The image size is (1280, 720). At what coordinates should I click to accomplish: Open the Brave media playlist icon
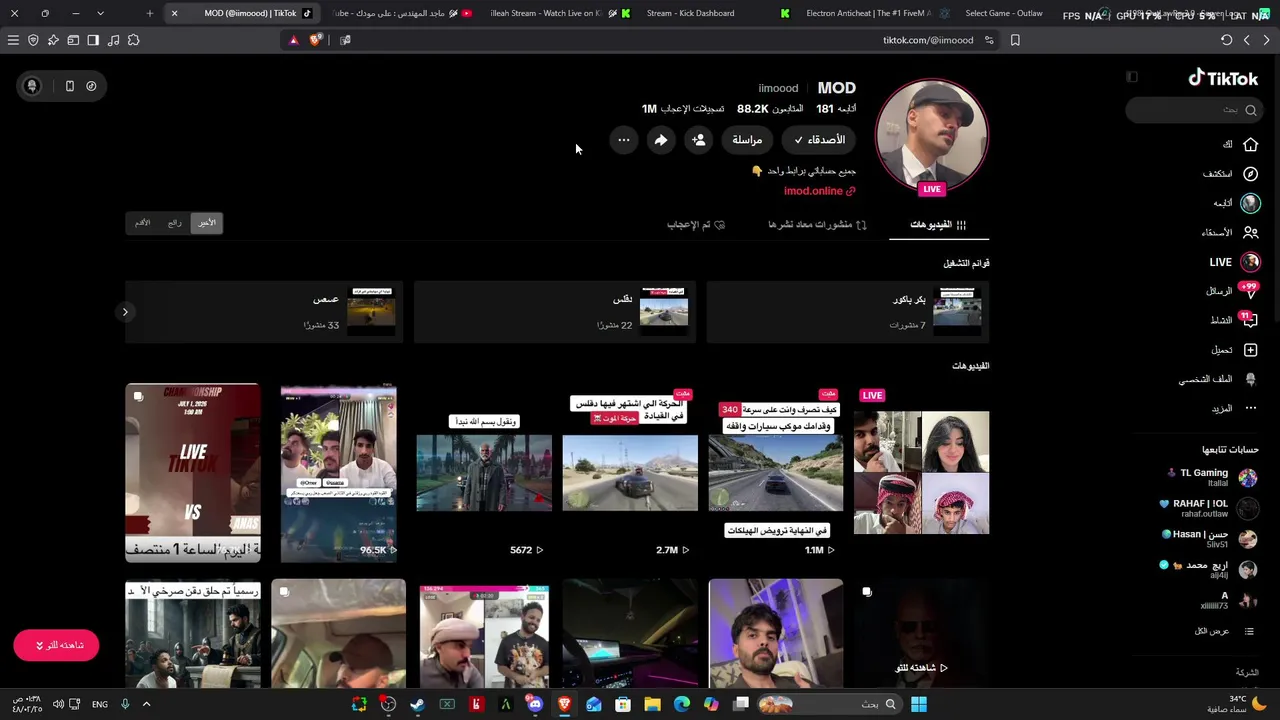coord(113,40)
